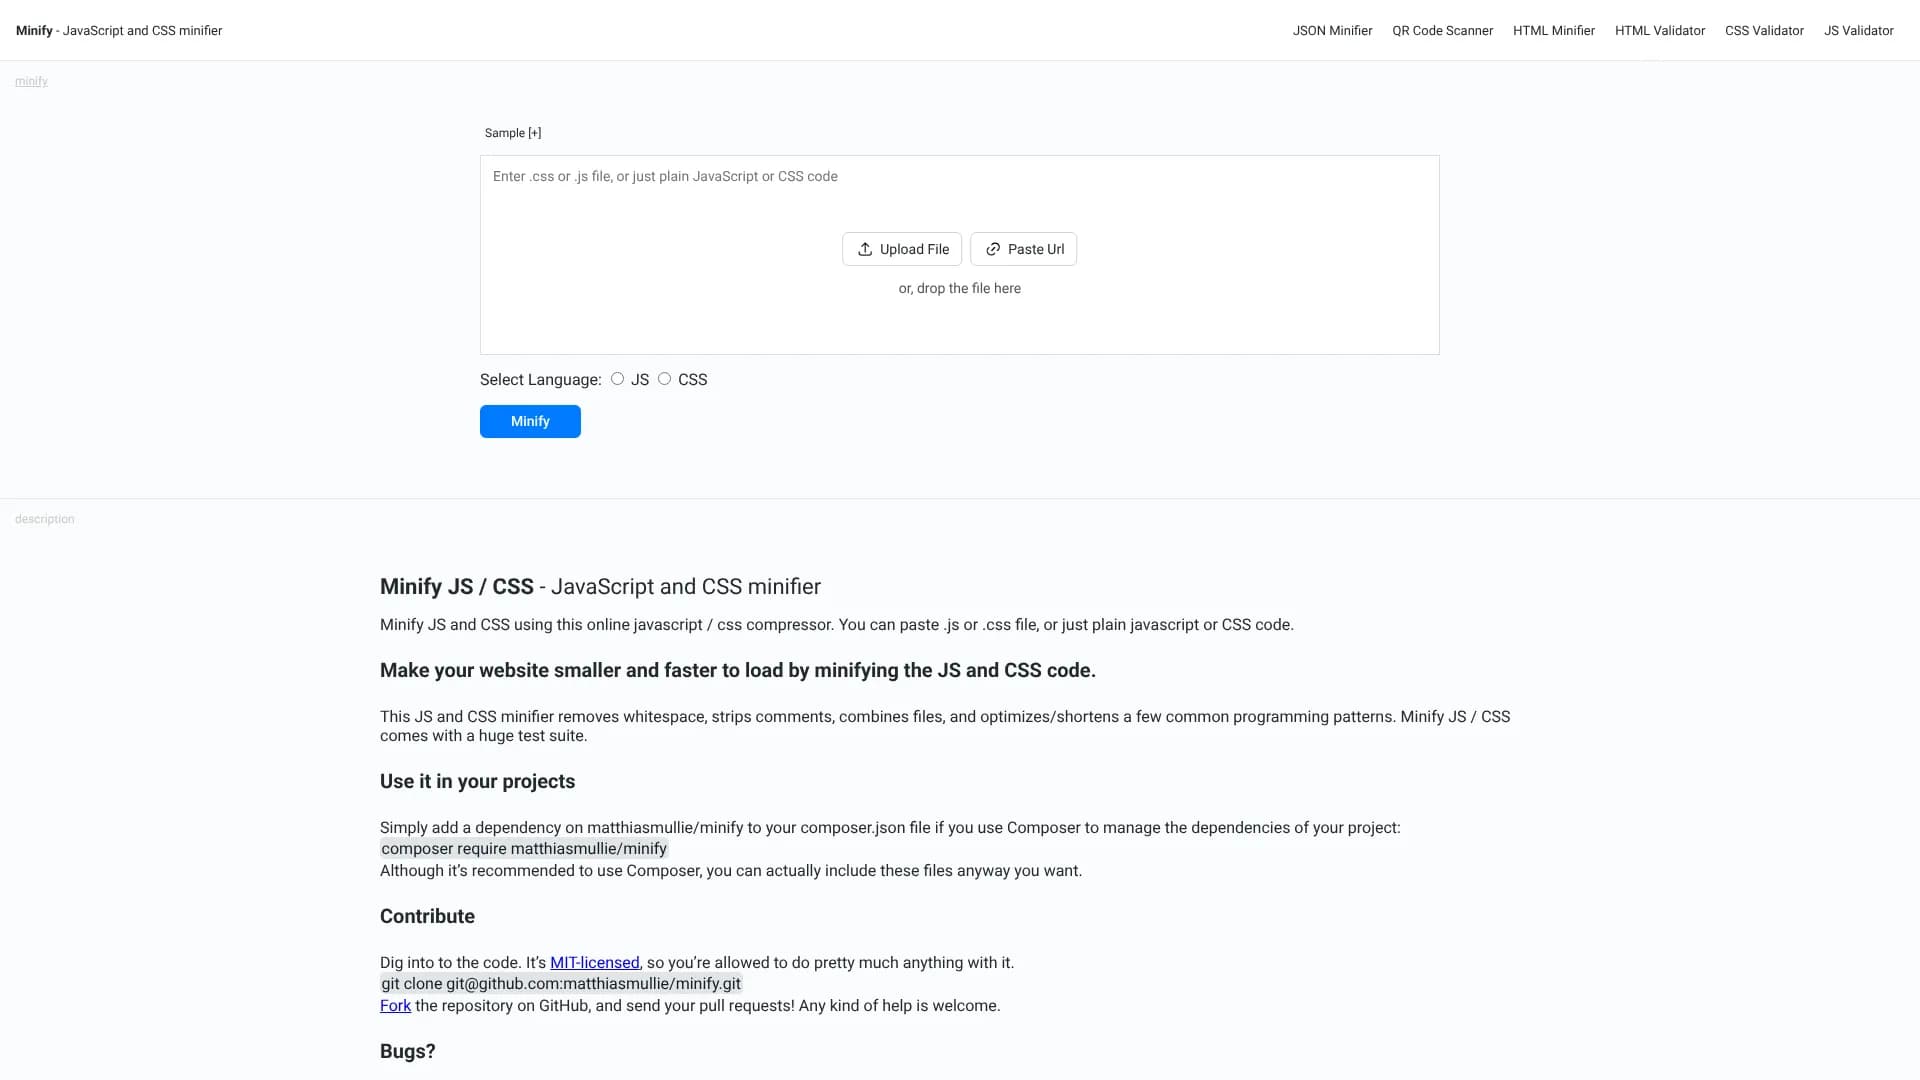Image resolution: width=1920 pixels, height=1080 pixels.
Task: Click the Paste Url button
Action: click(1023, 249)
